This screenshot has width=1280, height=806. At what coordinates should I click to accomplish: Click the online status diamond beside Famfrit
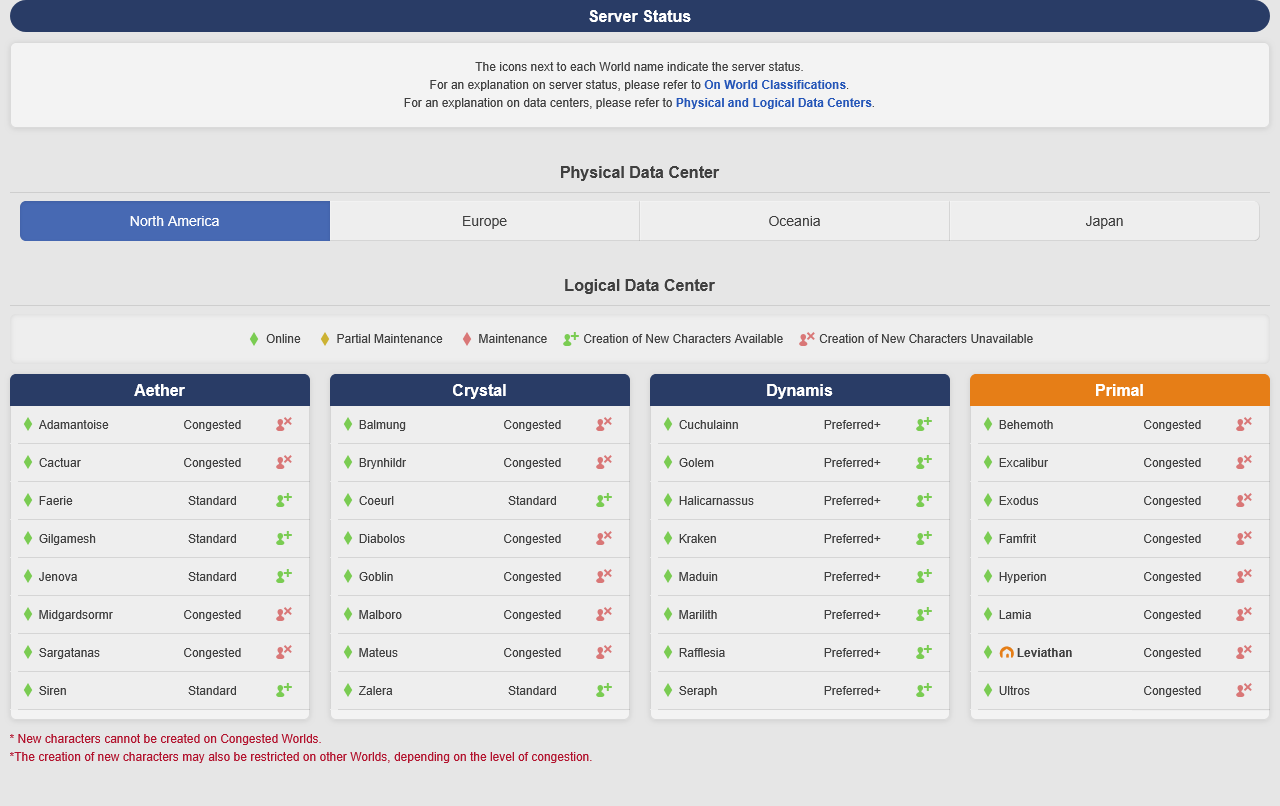988,538
